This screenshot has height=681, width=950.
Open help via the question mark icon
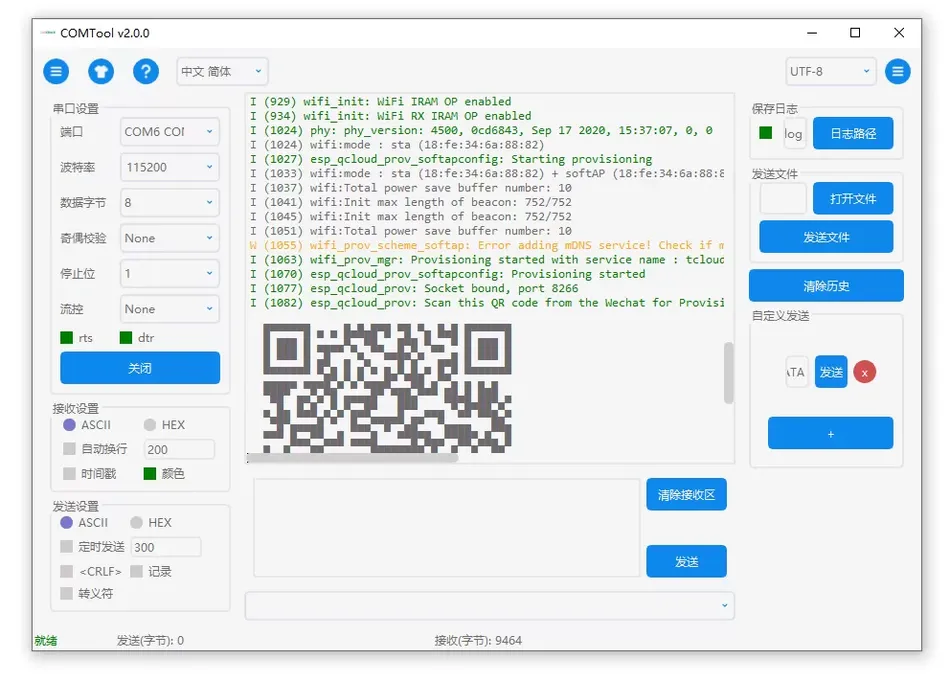coord(144,71)
